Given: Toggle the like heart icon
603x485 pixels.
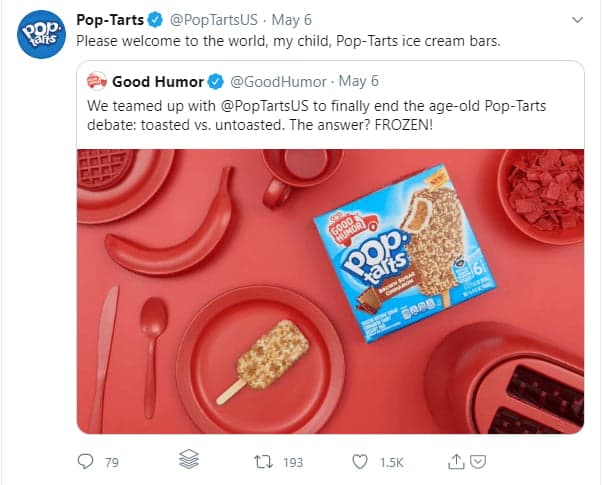Looking at the screenshot, I should 361,461.
